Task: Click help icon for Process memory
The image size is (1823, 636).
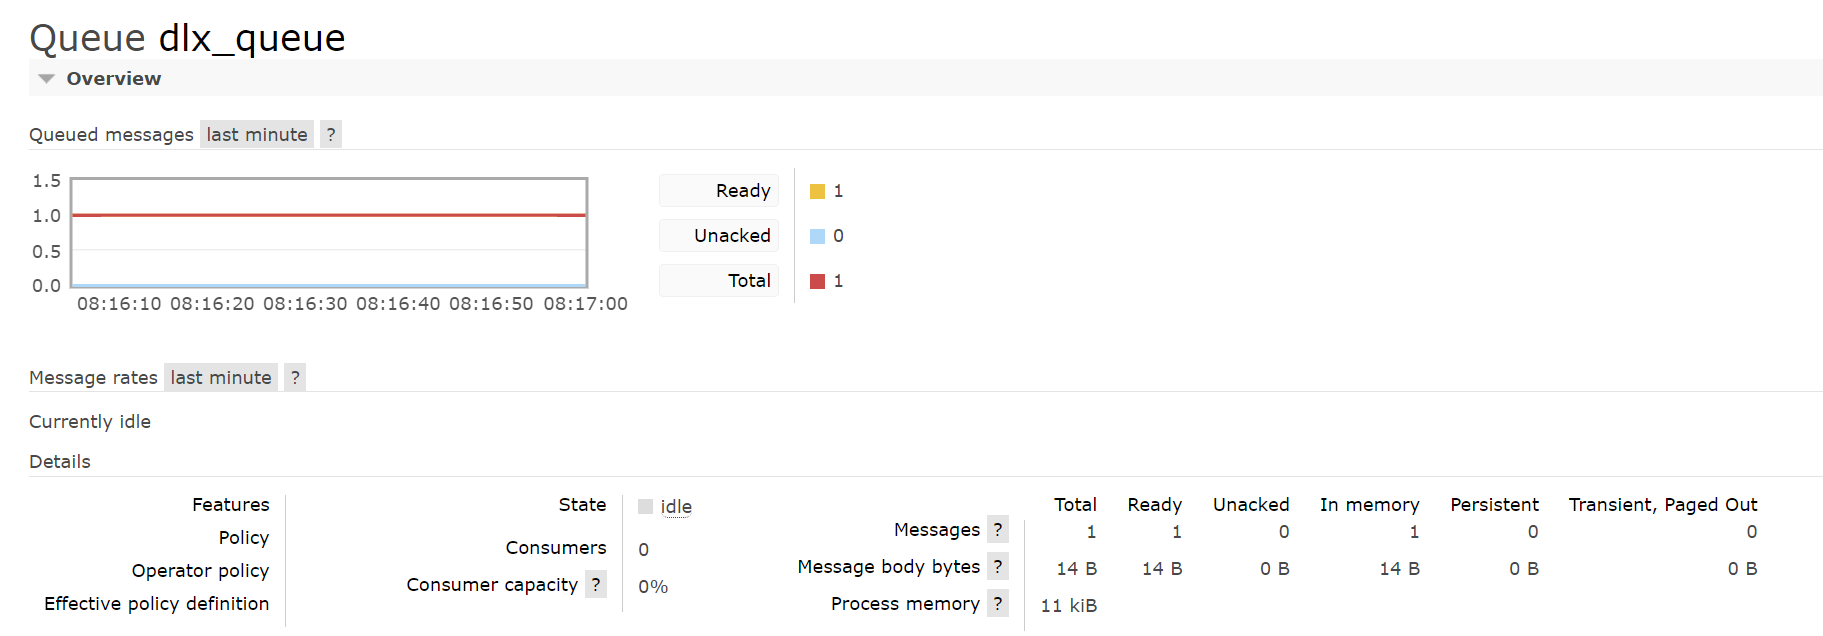Action: click(998, 603)
